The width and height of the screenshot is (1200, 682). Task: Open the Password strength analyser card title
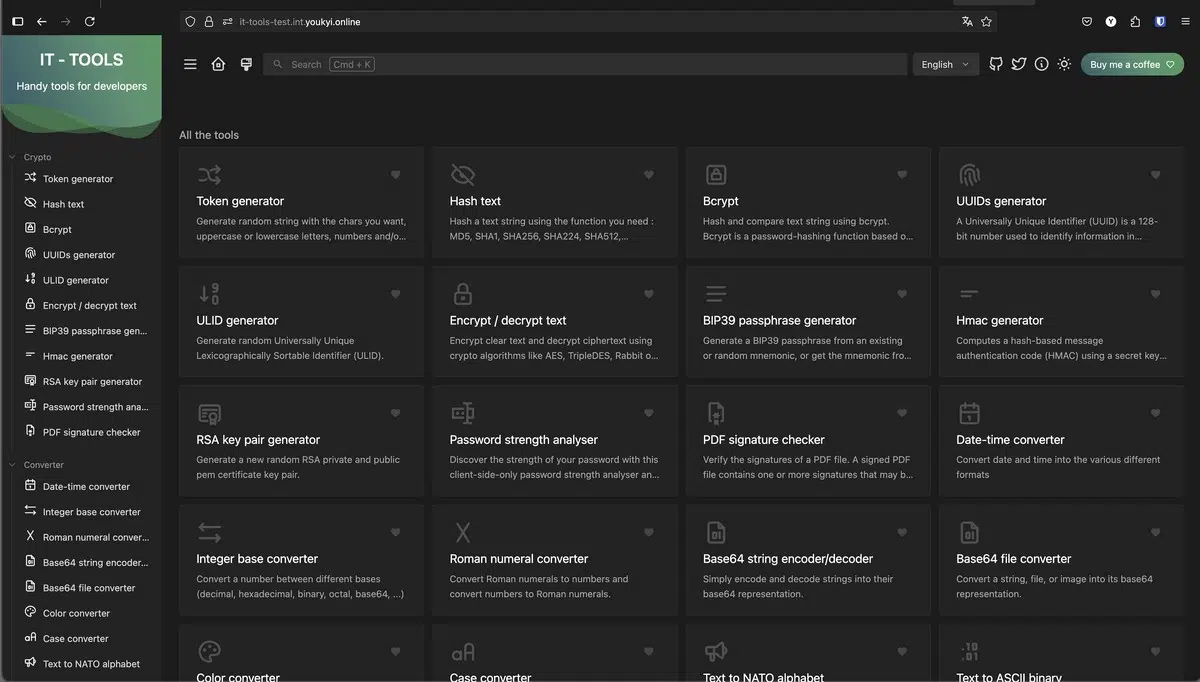coord(524,440)
